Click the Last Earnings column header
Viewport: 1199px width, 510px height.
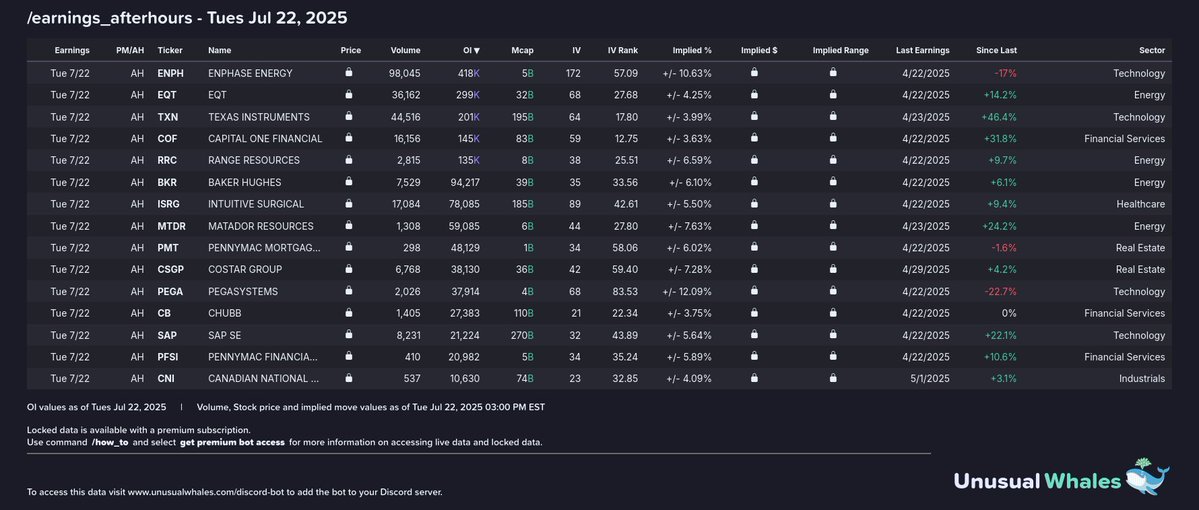click(923, 50)
